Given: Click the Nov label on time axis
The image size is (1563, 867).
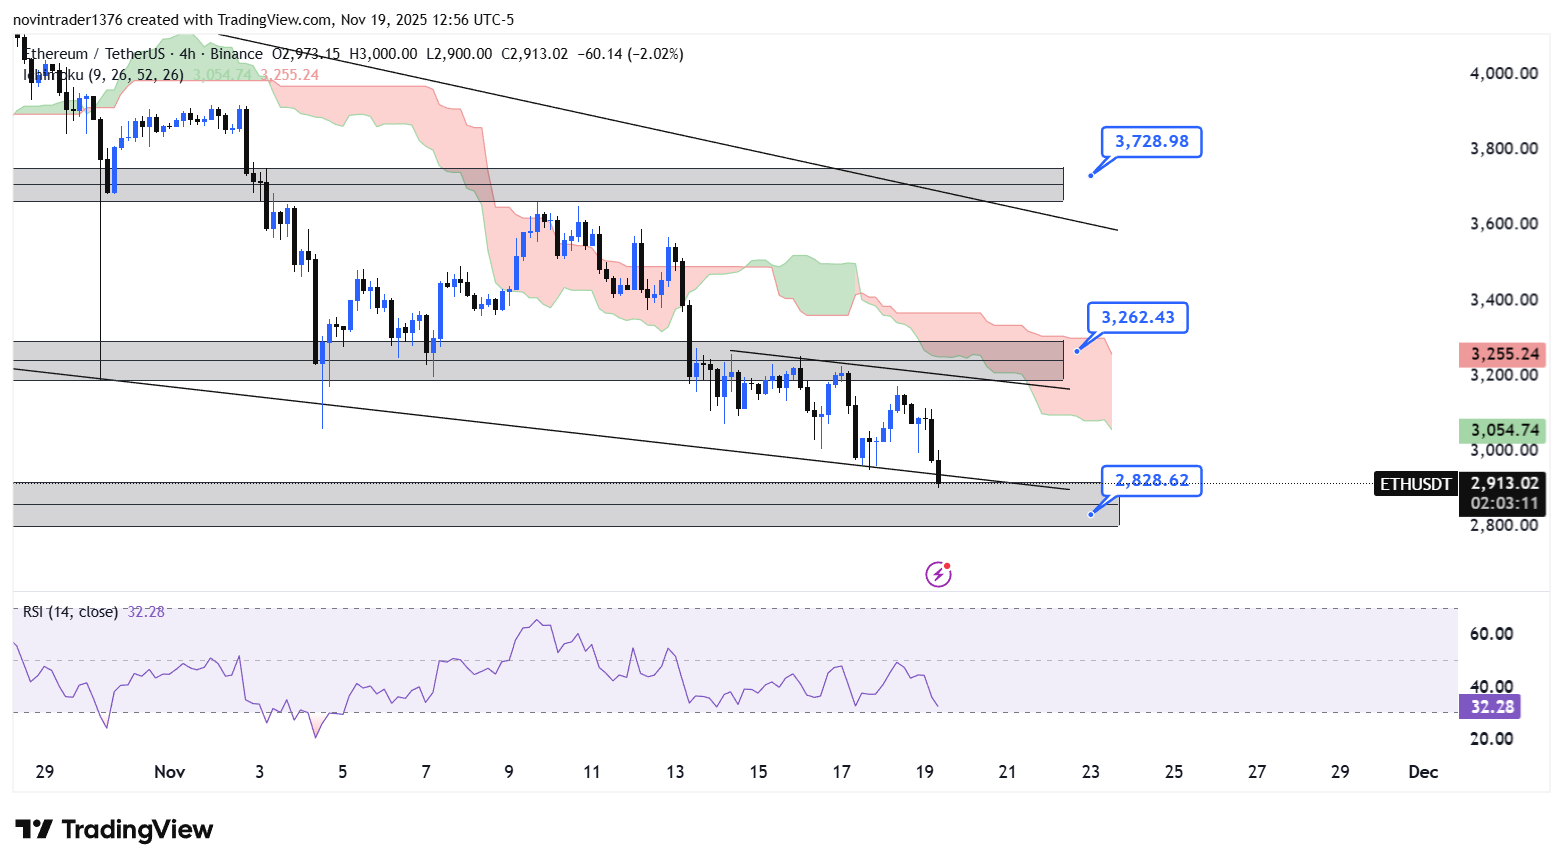Looking at the screenshot, I should 170,772.
